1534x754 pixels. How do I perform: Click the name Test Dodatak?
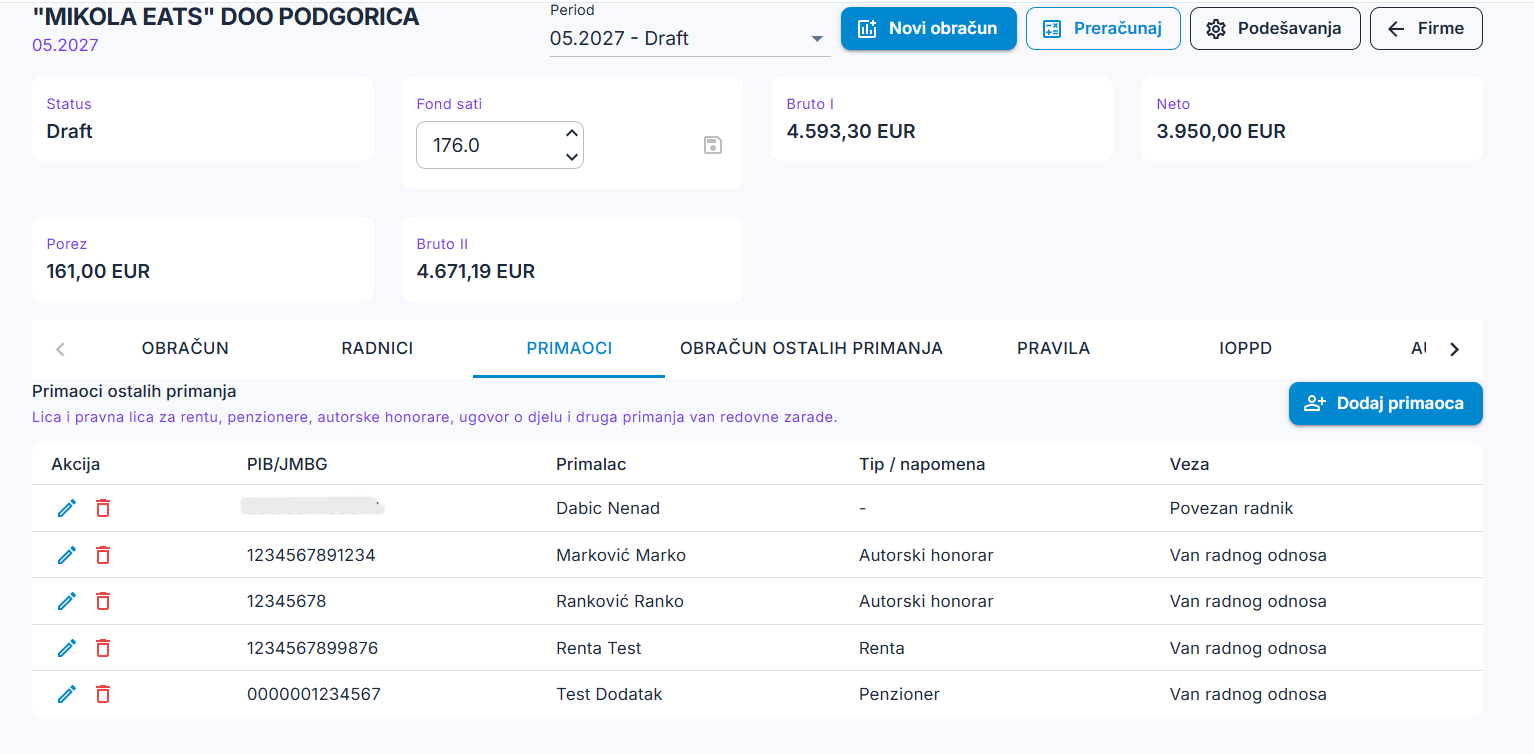(609, 694)
